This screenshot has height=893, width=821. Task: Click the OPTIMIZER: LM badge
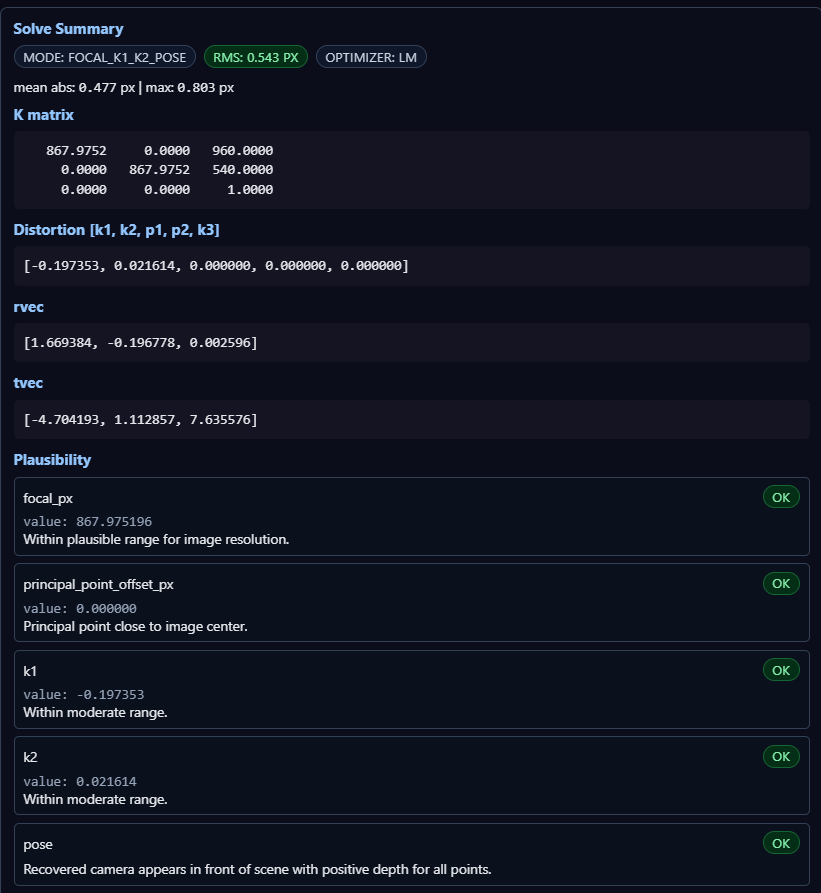tap(371, 57)
